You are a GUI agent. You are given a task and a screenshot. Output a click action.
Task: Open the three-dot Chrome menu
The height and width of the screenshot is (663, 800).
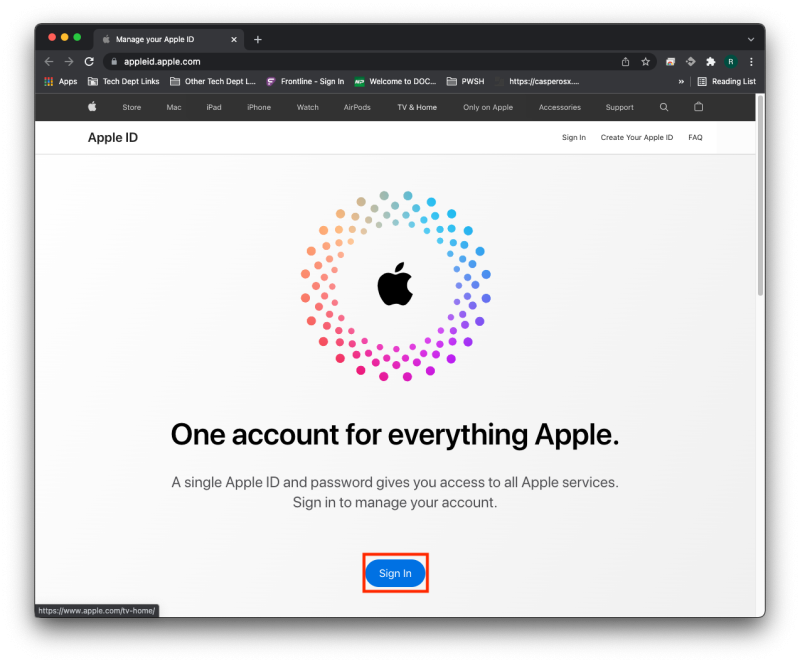tap(751, 61)
